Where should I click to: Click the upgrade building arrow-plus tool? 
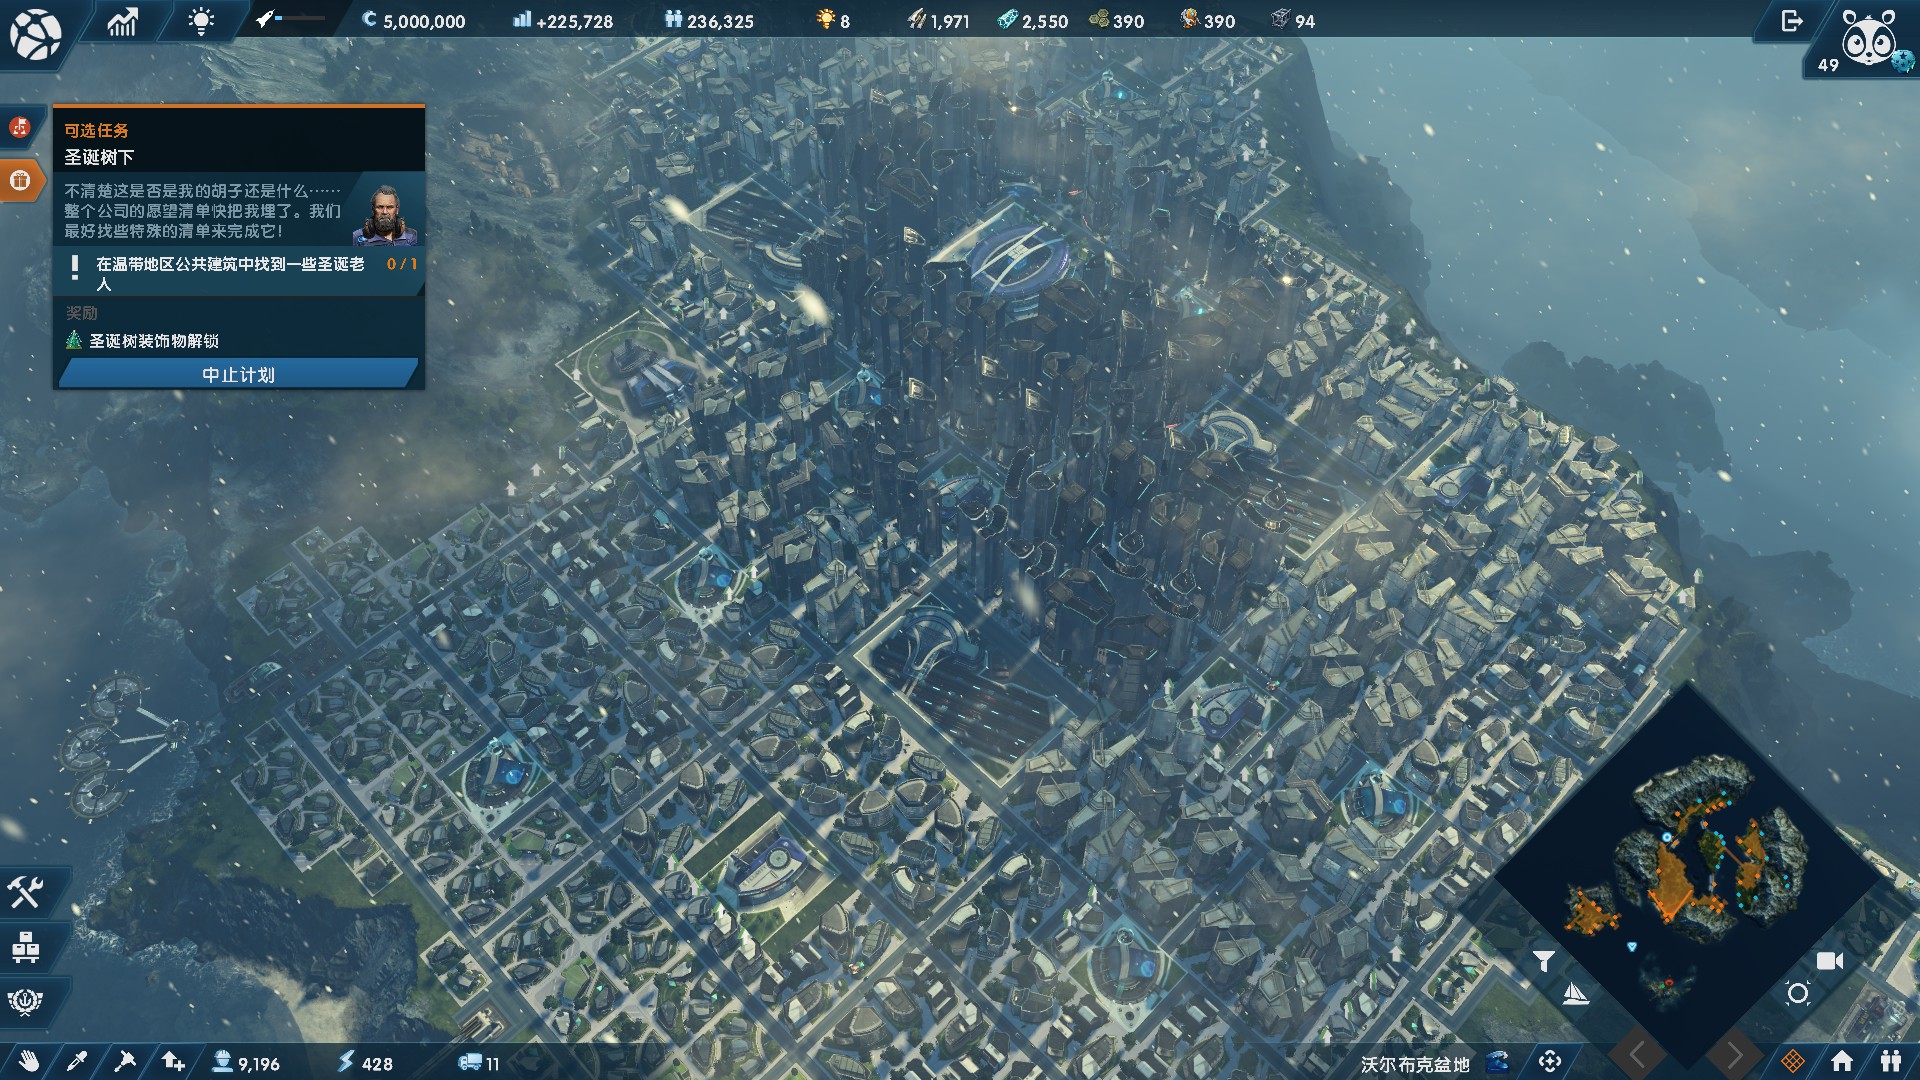pyautogui.click(x=173, y=1061)
